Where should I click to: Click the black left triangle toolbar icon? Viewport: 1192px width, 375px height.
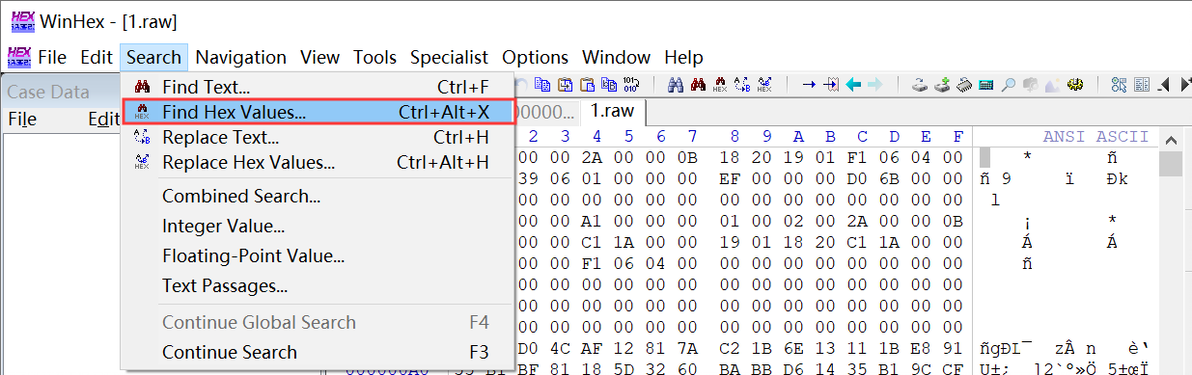tap(1164, 84)
